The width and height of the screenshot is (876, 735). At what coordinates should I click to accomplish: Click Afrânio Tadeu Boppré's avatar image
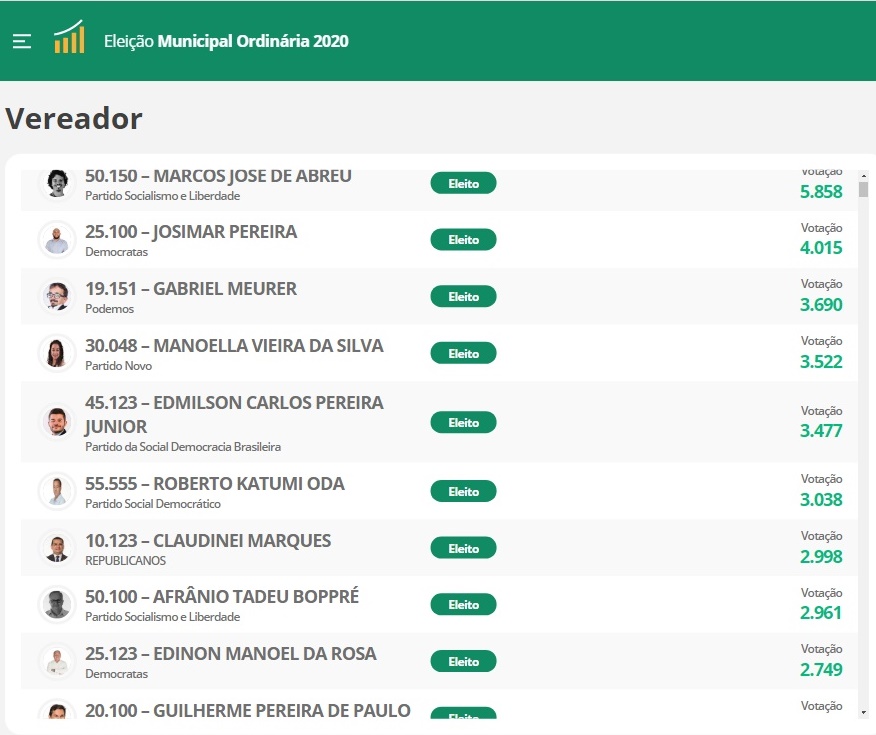(x=57, y=605)
